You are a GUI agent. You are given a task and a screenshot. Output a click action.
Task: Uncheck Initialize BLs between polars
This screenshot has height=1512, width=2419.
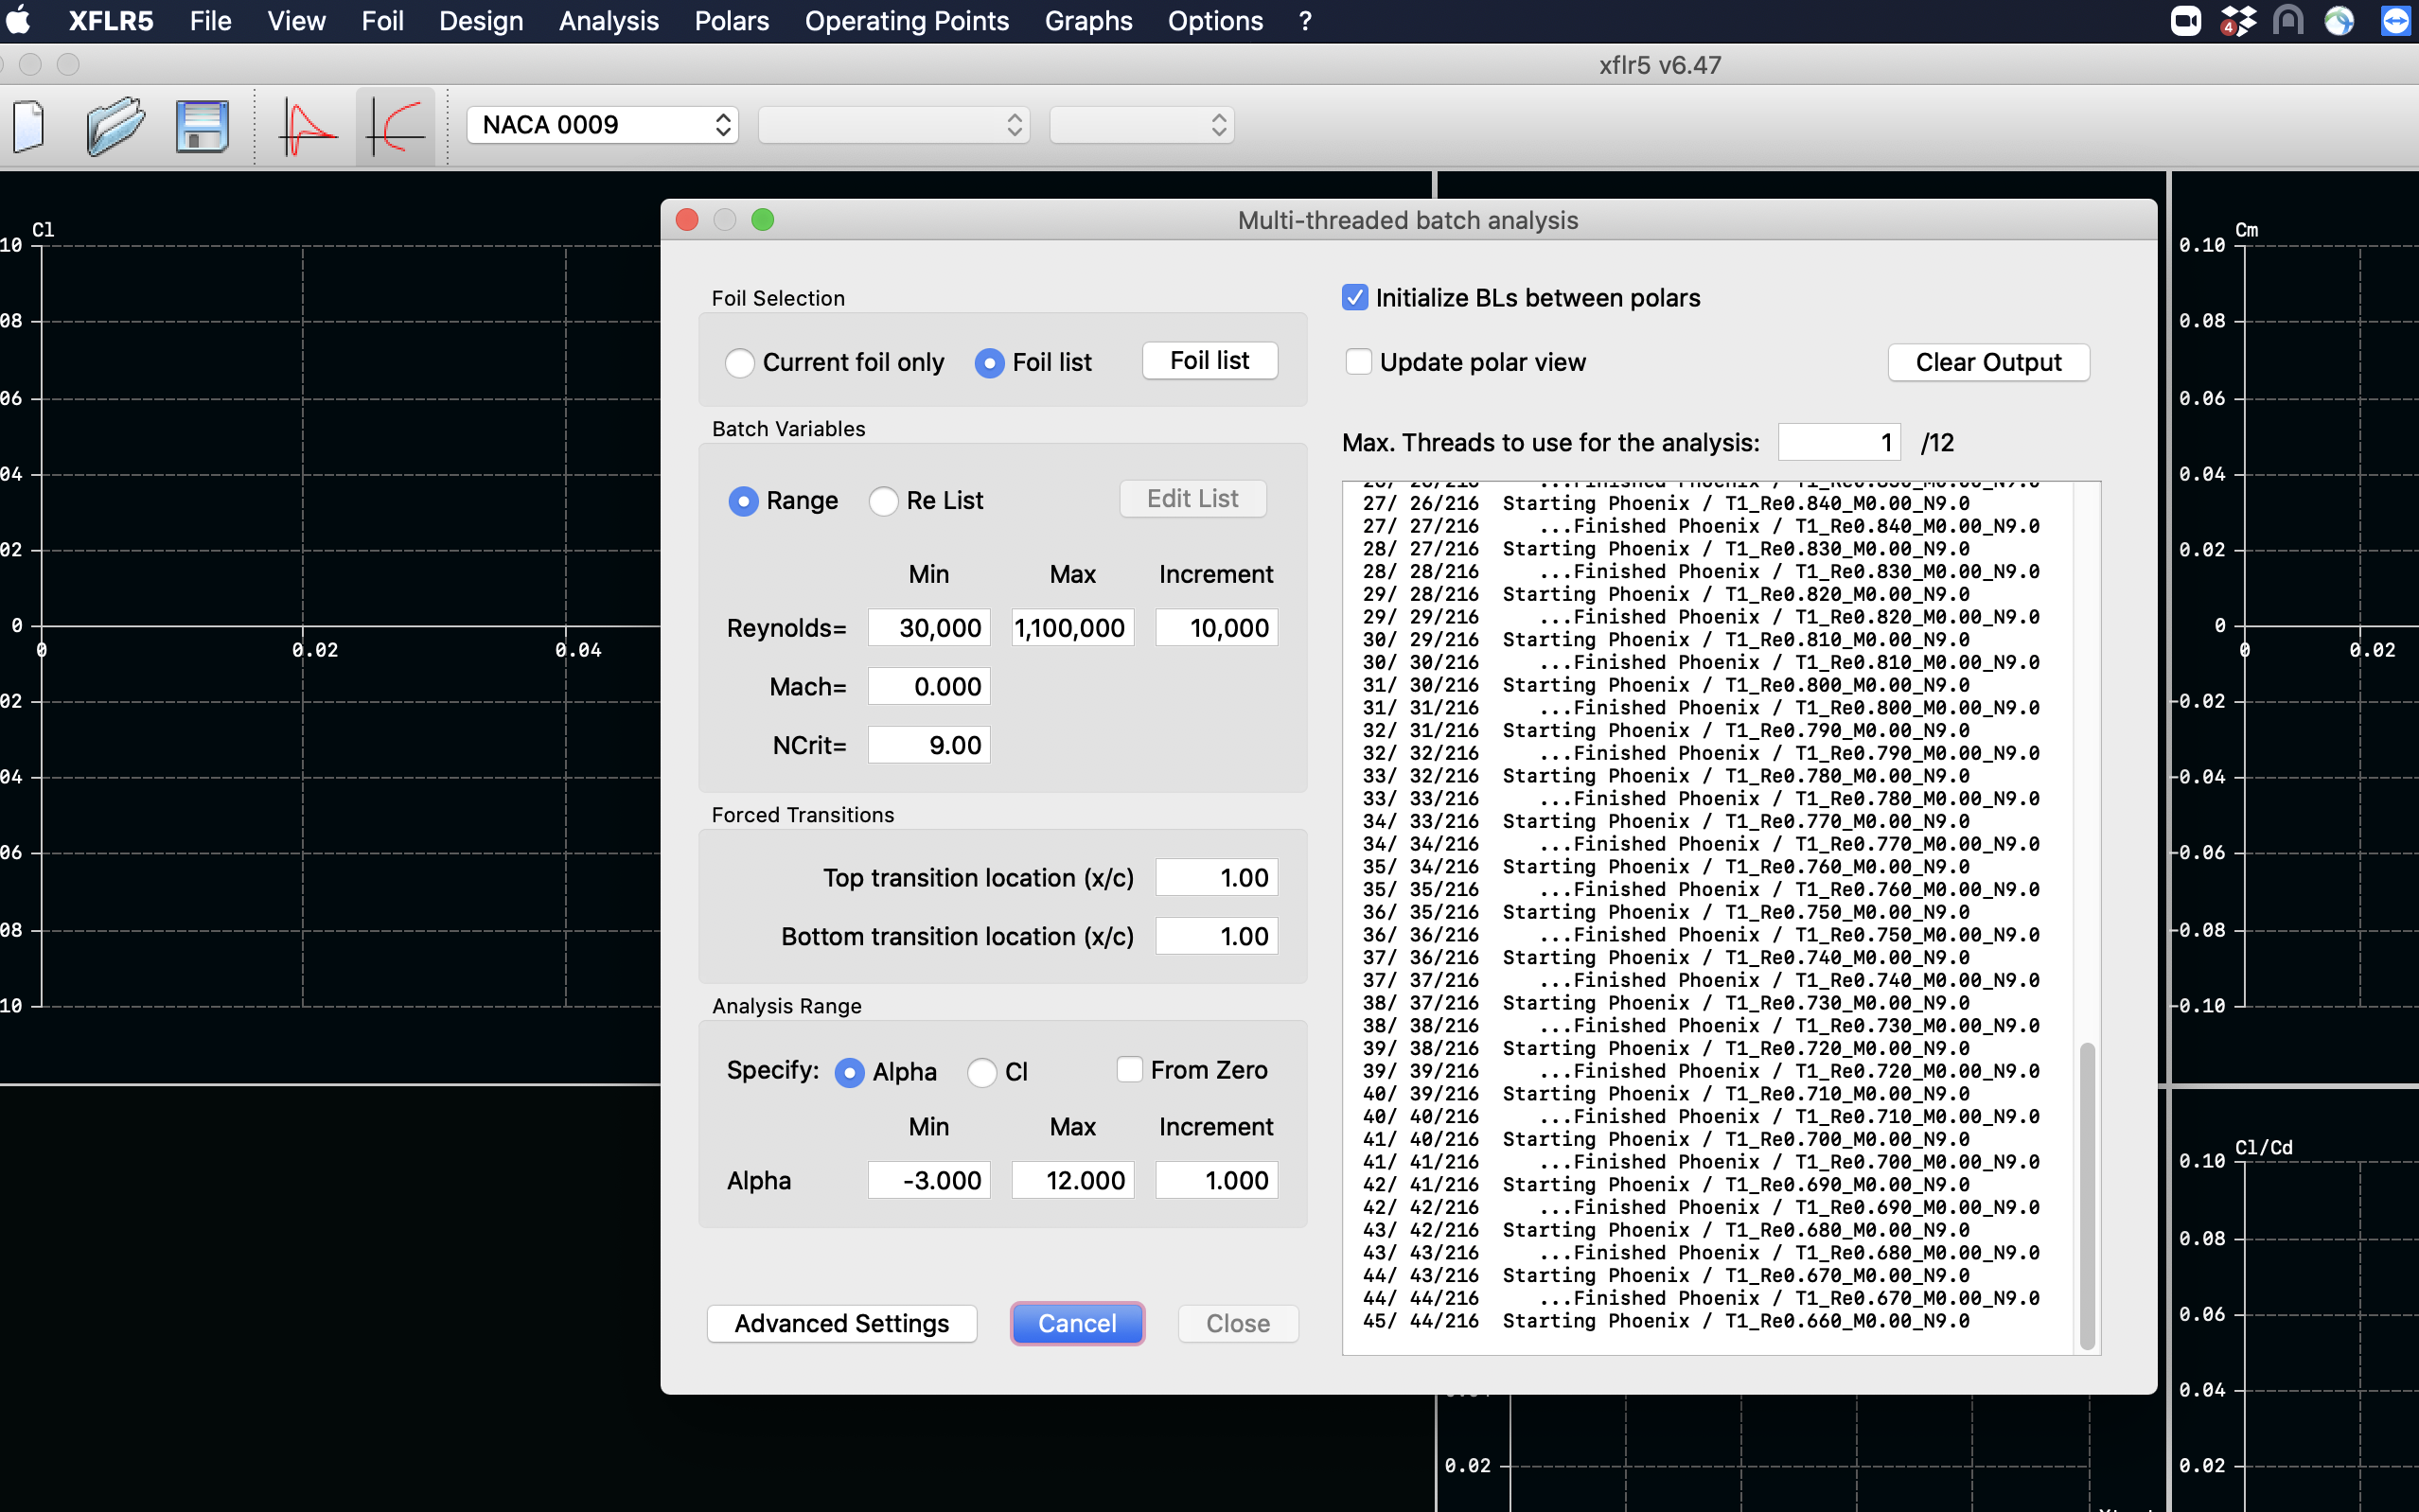1355,298
